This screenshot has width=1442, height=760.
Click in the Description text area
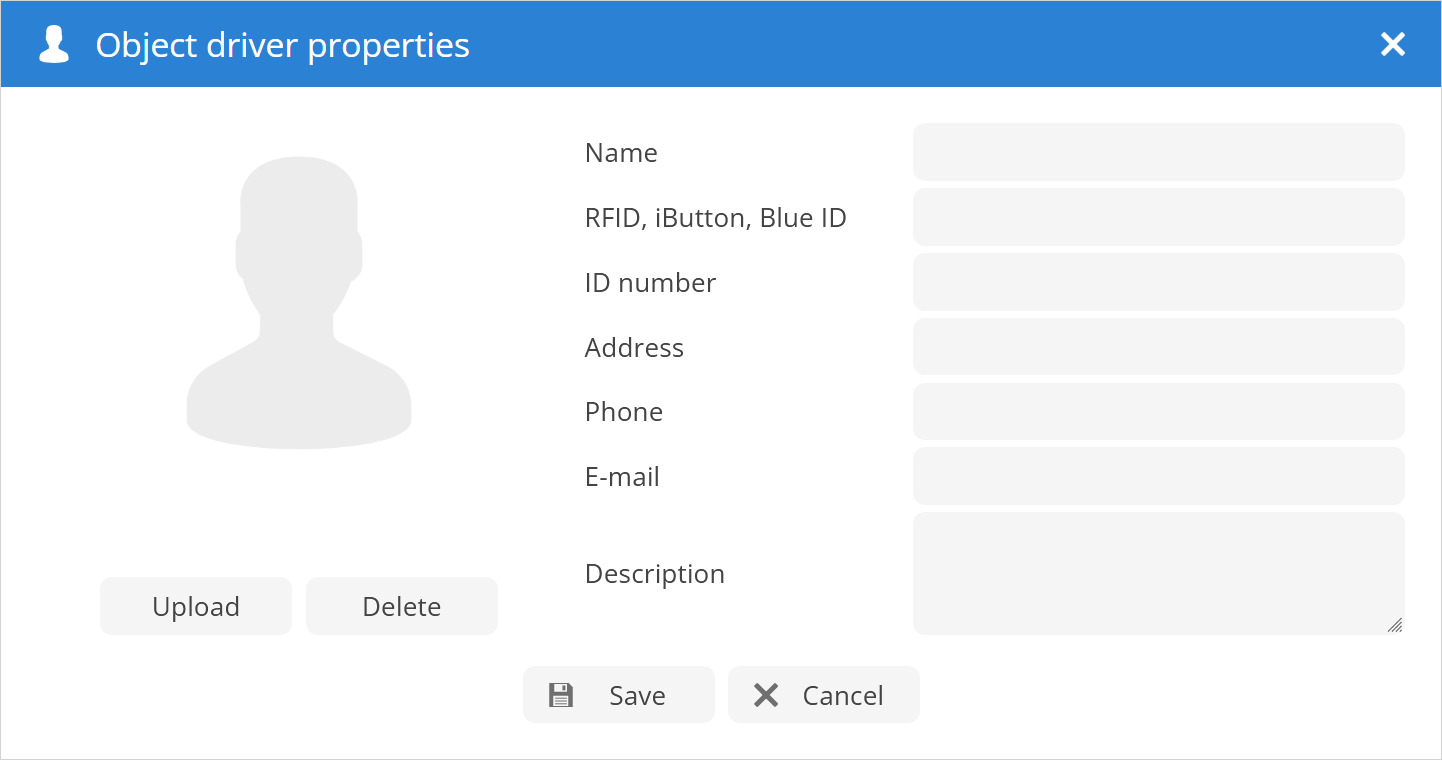(x=1158, y=573)
